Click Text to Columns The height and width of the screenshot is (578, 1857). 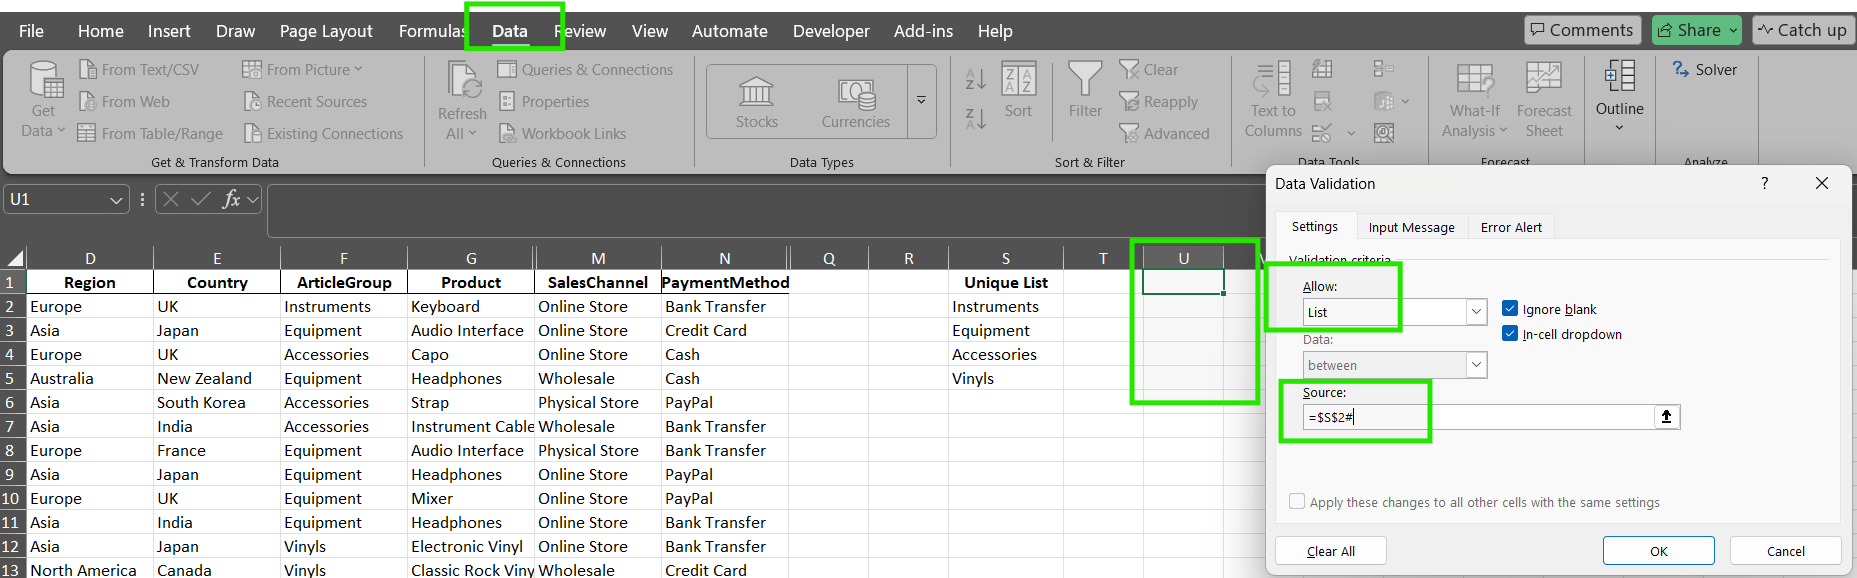point(1273,100)
